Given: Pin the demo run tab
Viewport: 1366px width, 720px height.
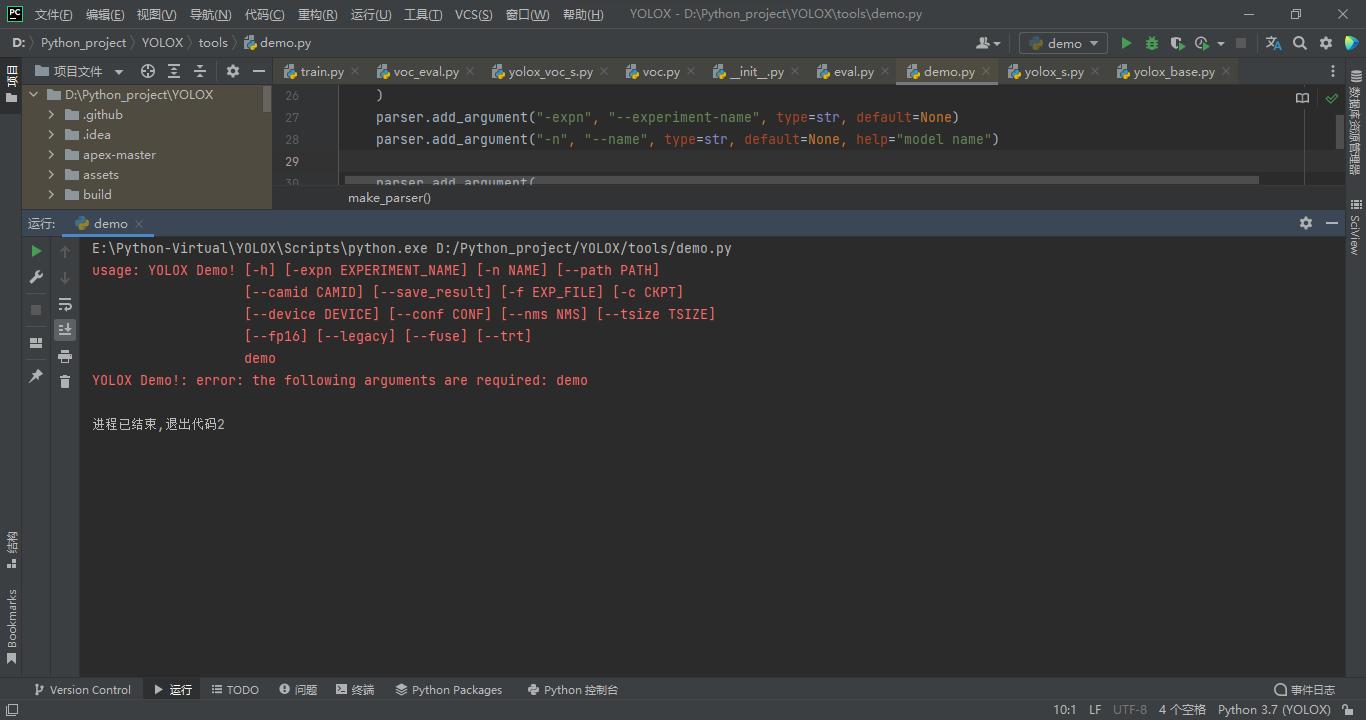Looking at the screenshot, I should (35, 375).
